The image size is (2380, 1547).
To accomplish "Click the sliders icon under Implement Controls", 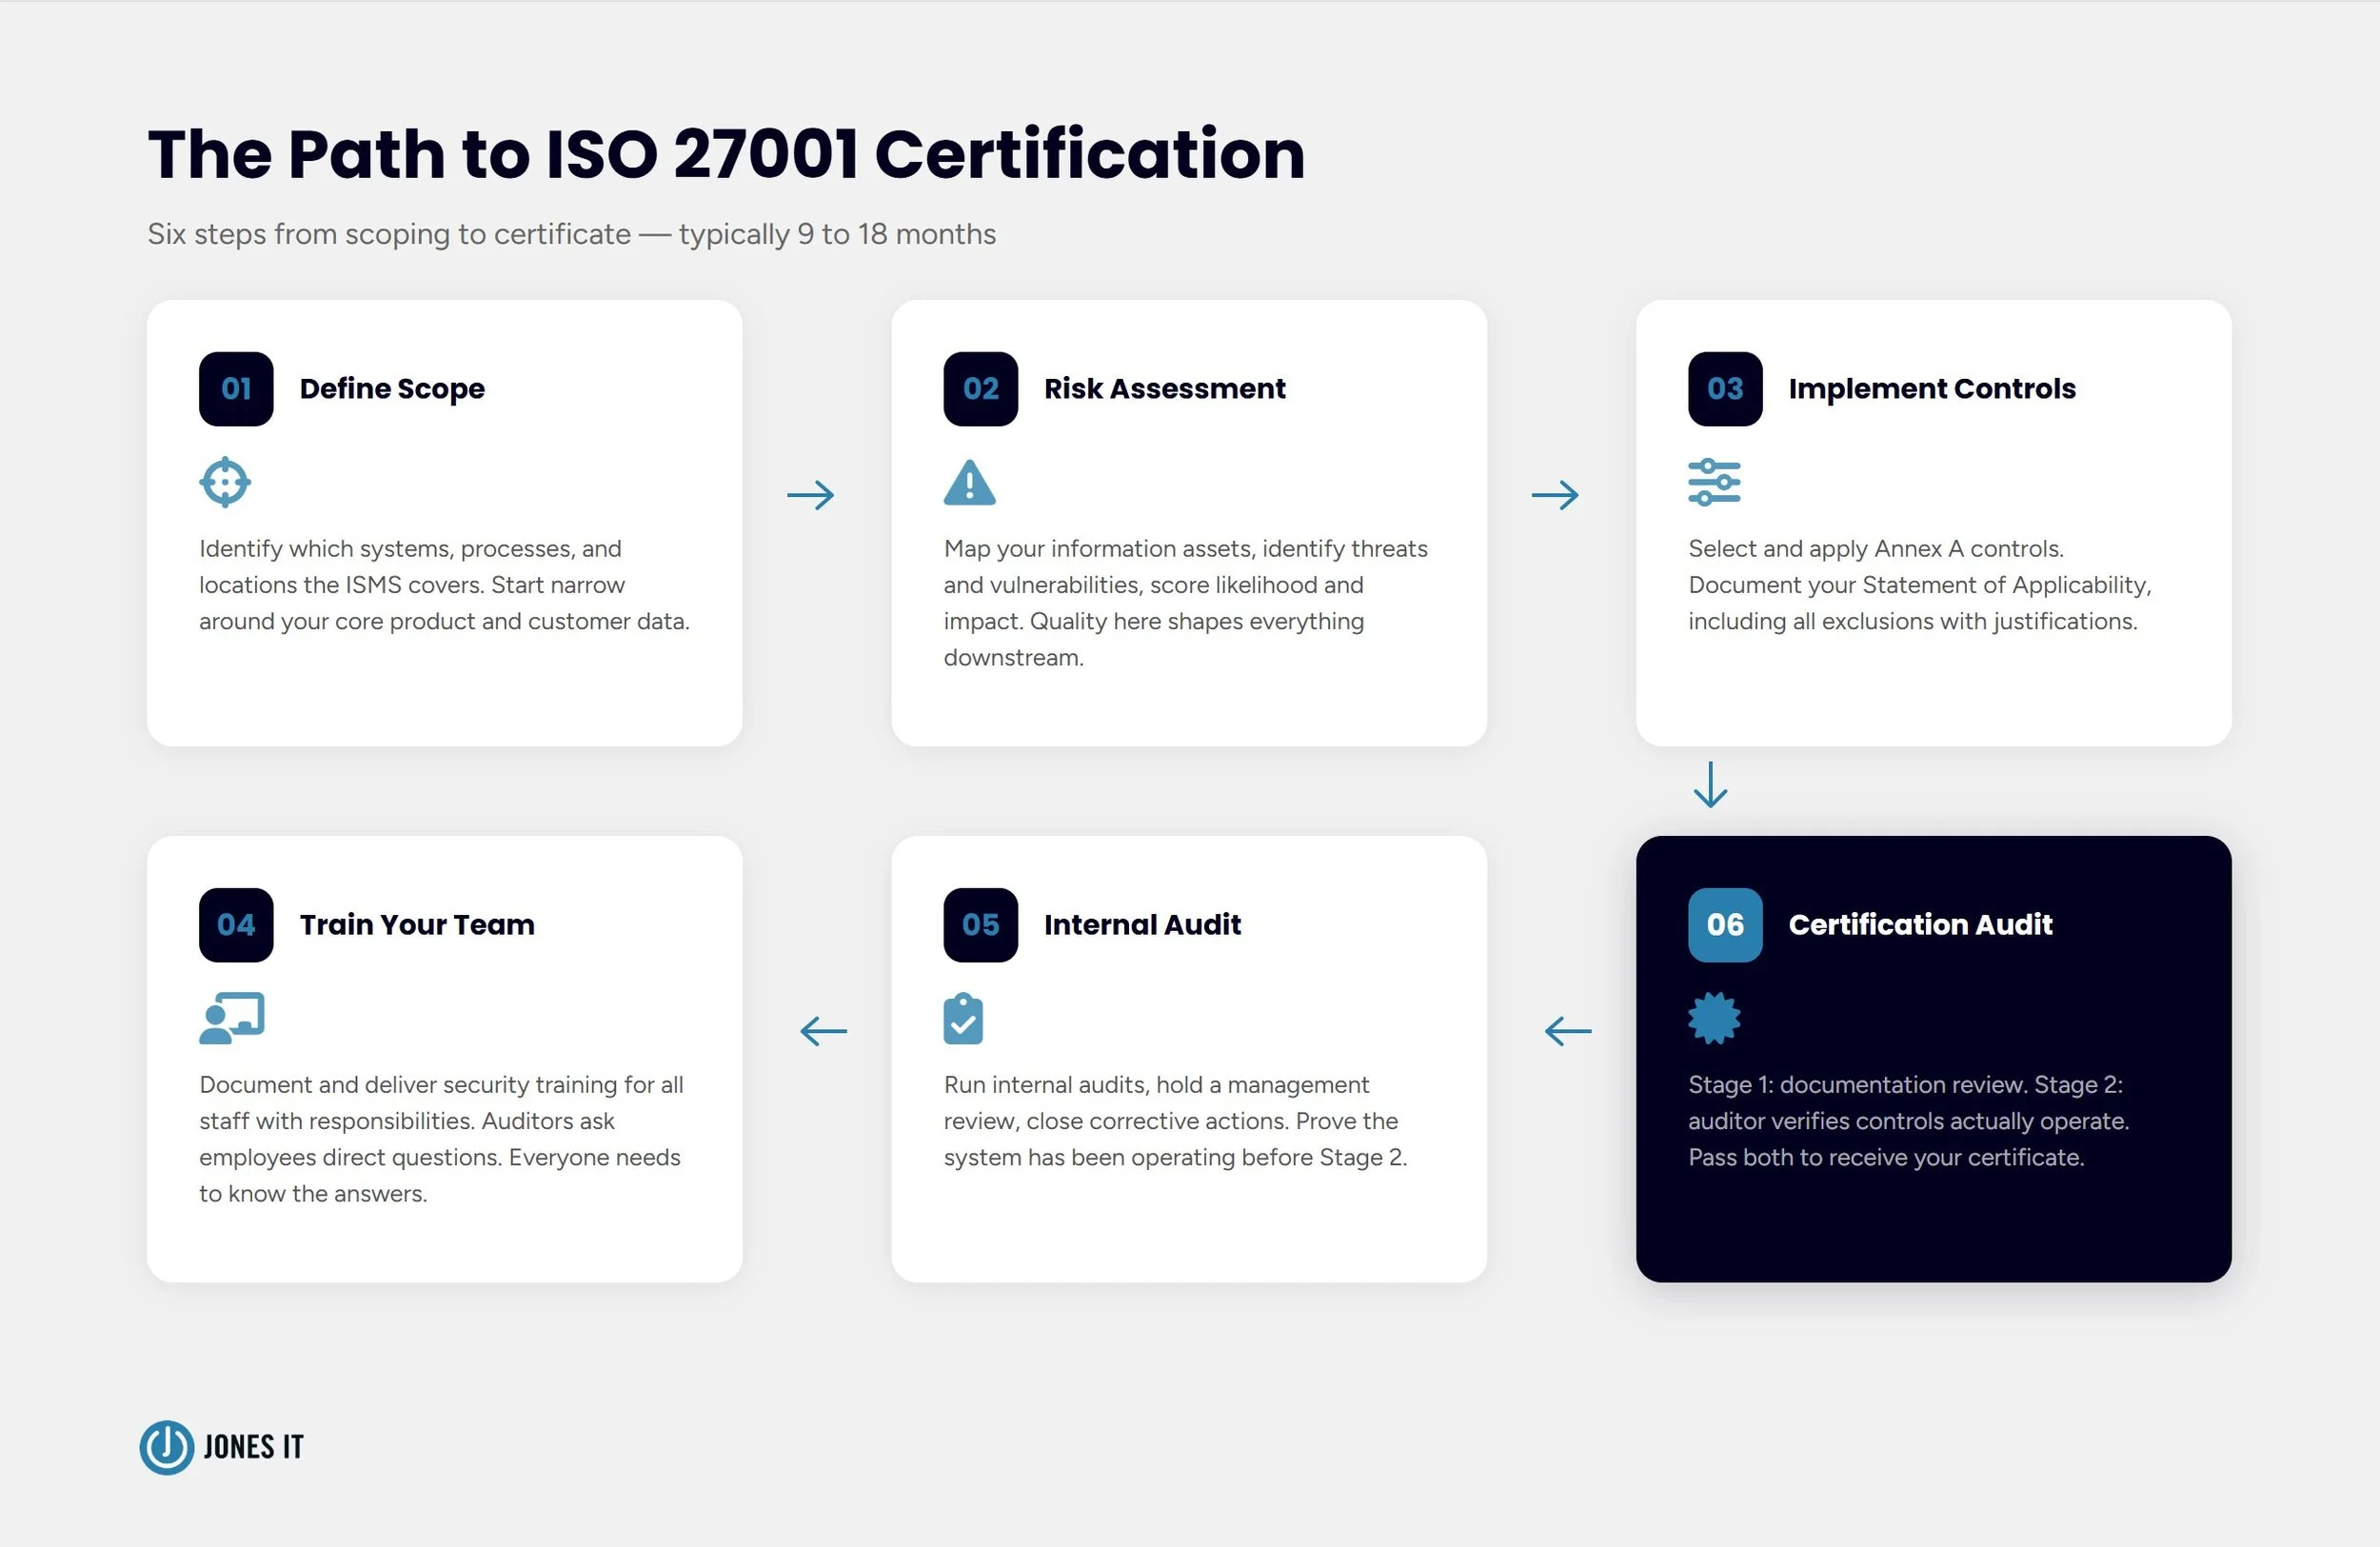I will tap(1714, 483).
